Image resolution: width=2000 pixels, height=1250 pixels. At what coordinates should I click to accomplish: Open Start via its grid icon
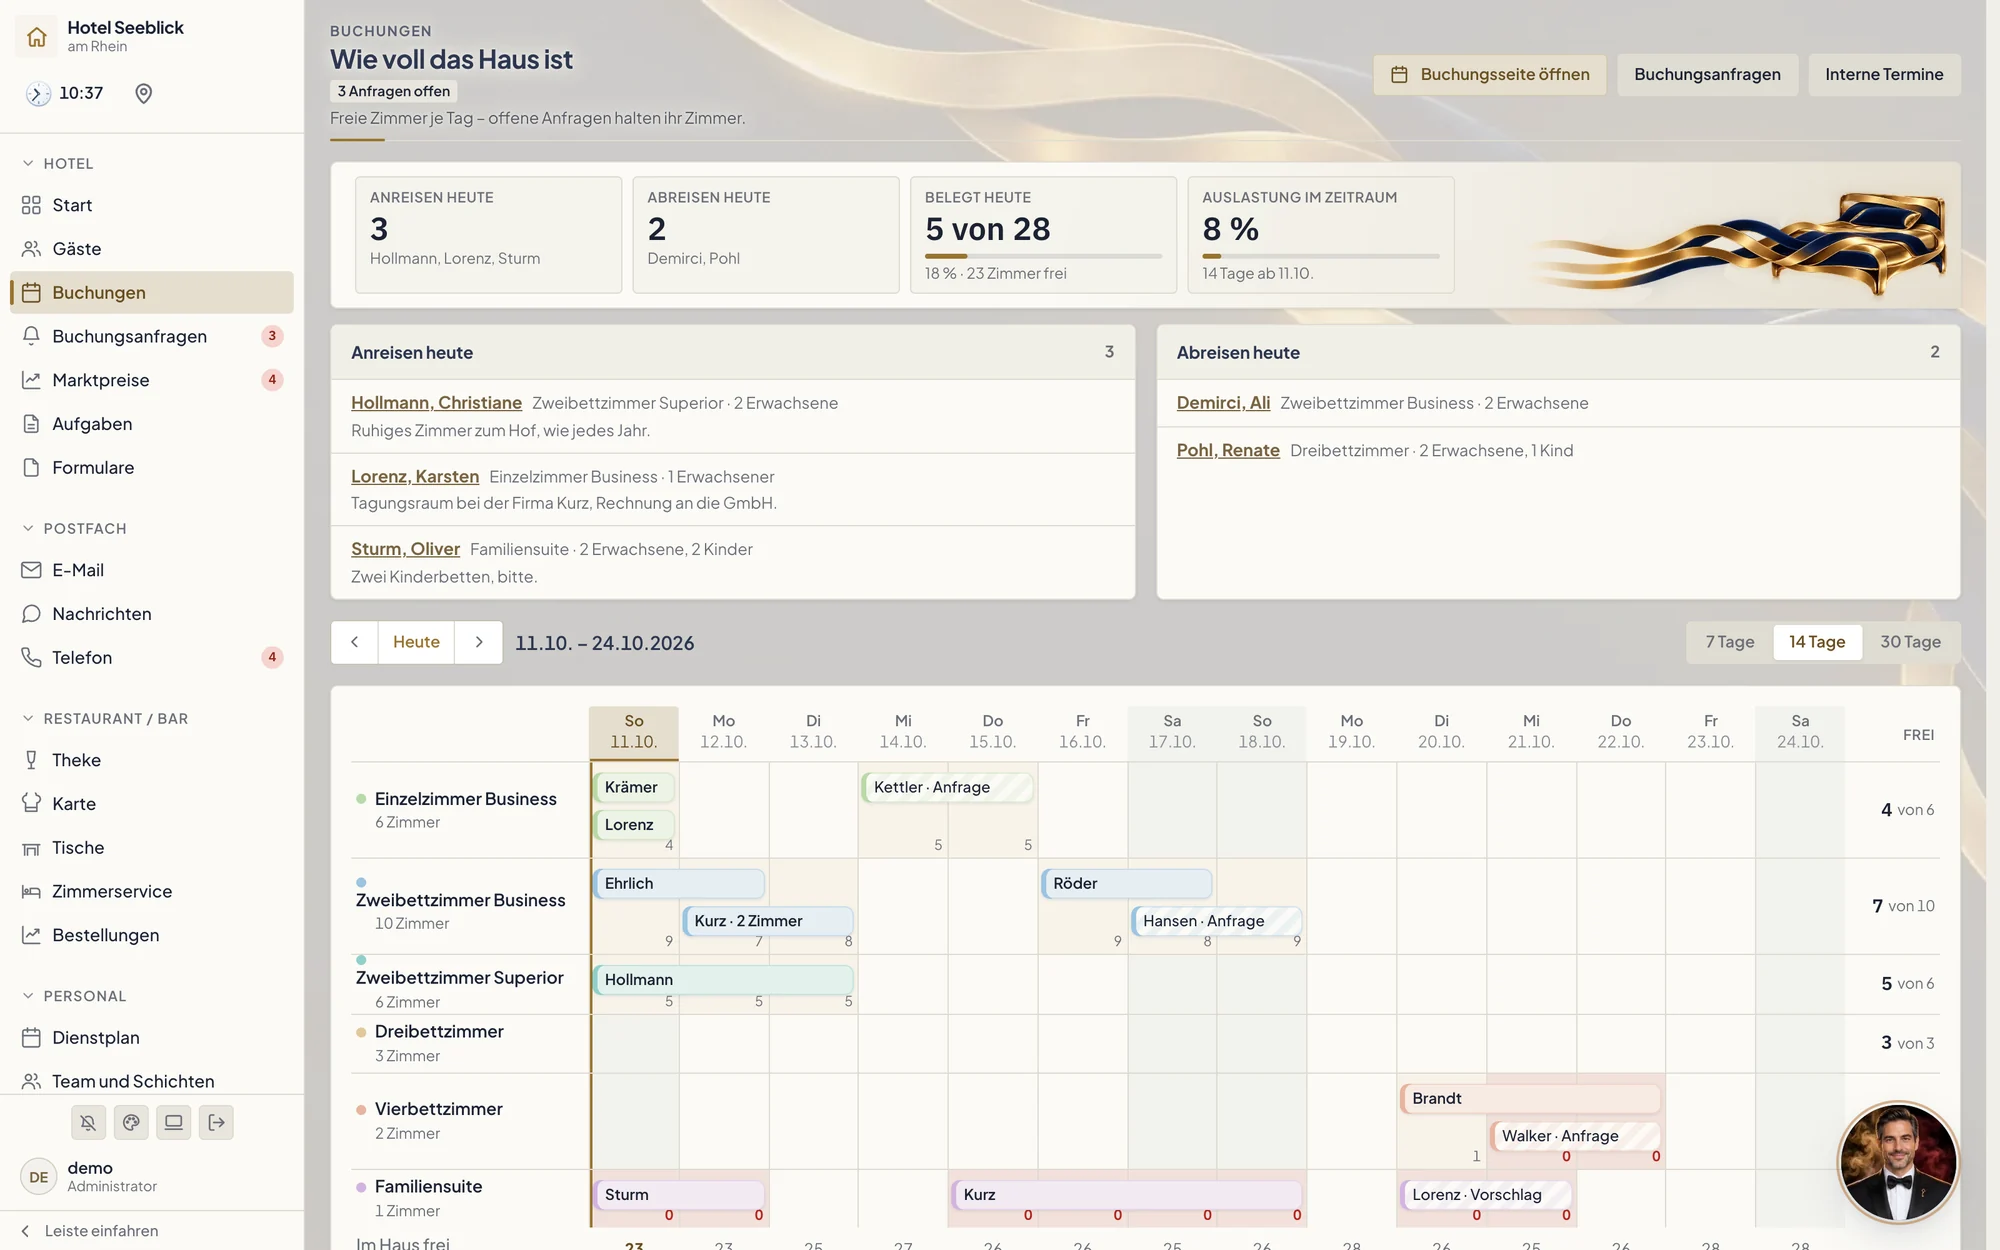(x=31, y=205)
